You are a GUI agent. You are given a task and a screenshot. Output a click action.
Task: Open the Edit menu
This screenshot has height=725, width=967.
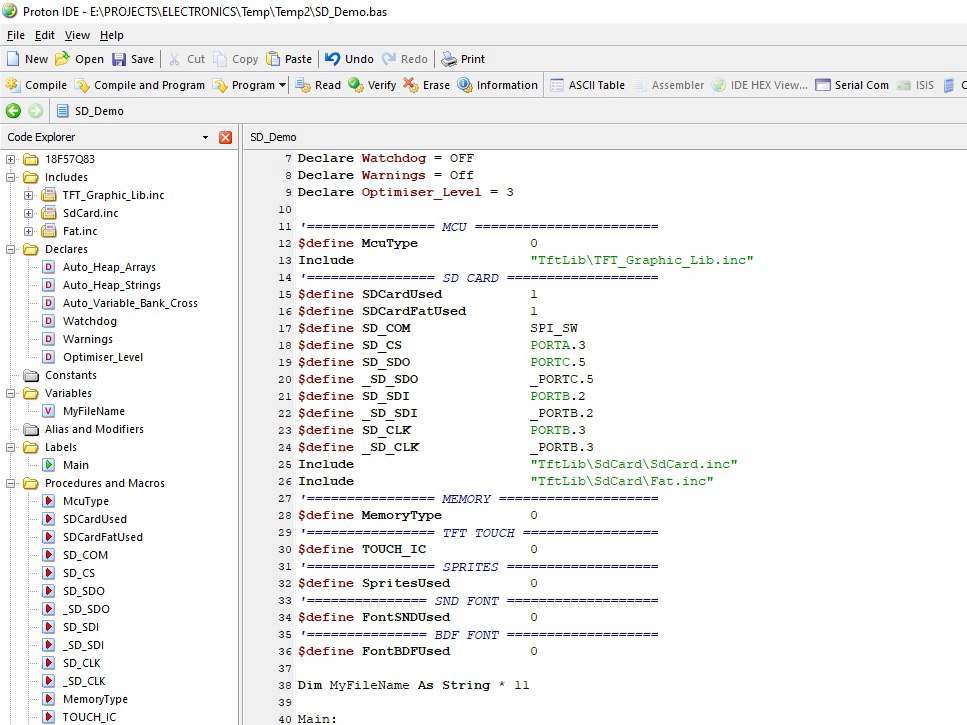coord(44,35)
